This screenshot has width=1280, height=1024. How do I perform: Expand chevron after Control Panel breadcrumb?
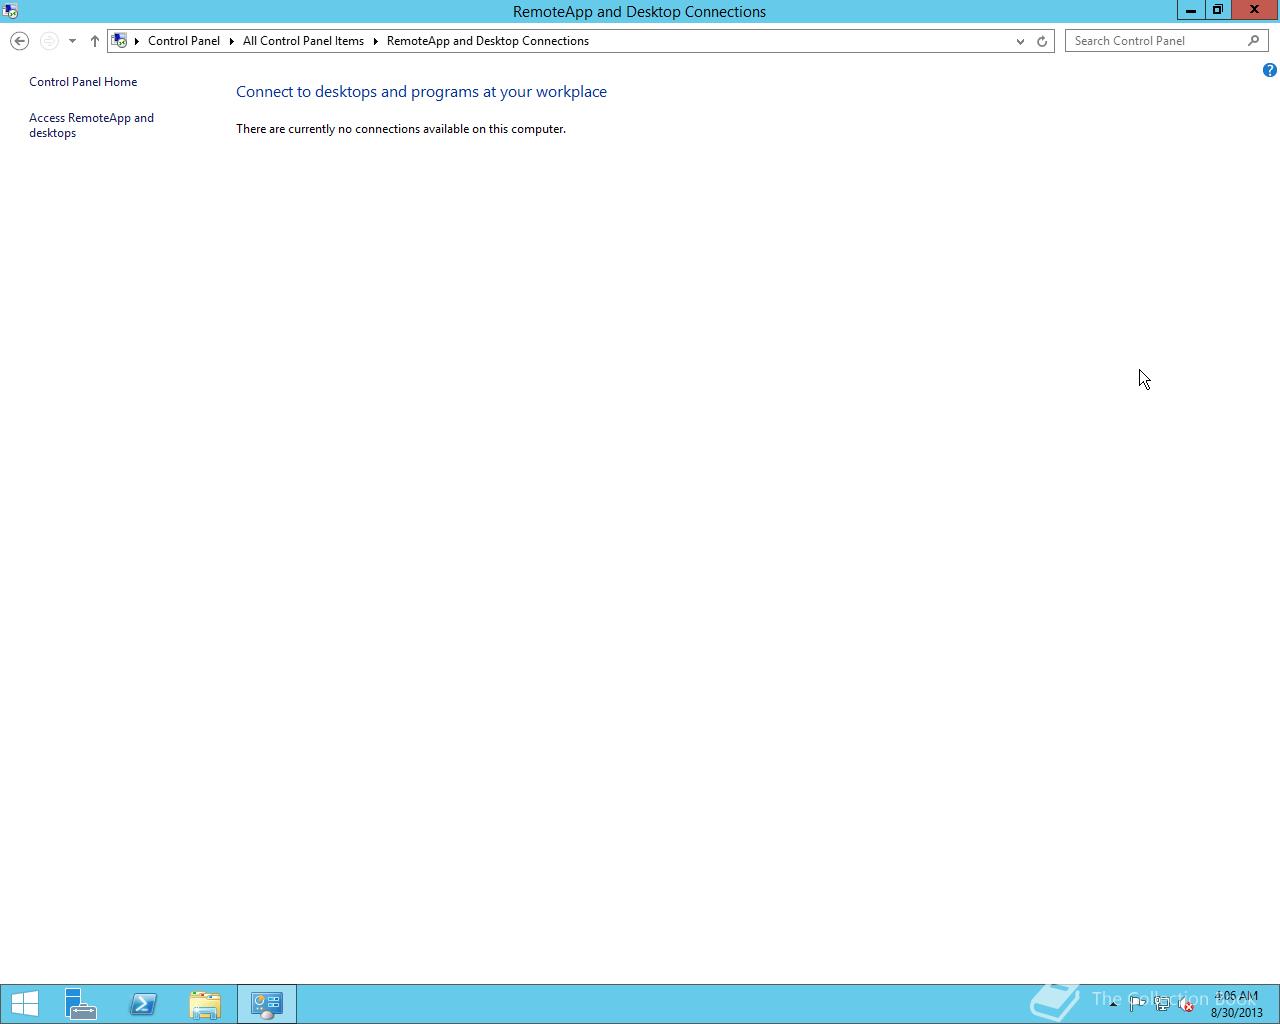[x=231, y=41]
